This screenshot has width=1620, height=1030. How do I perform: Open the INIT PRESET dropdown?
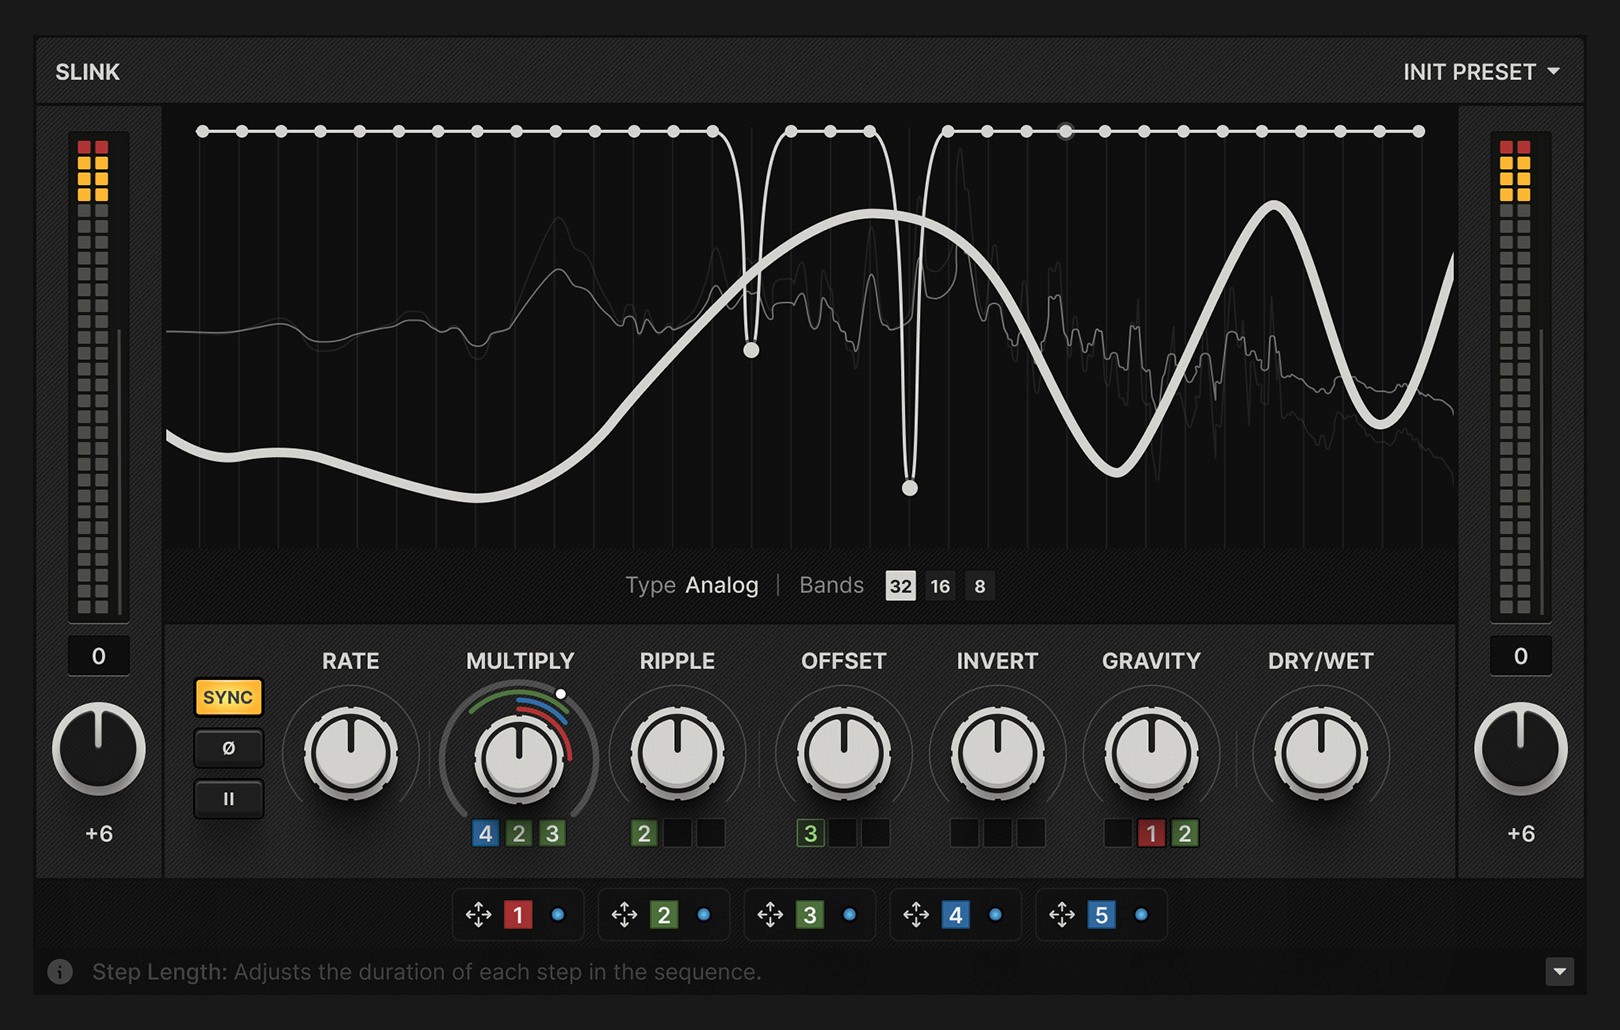tap(1482, 71)
